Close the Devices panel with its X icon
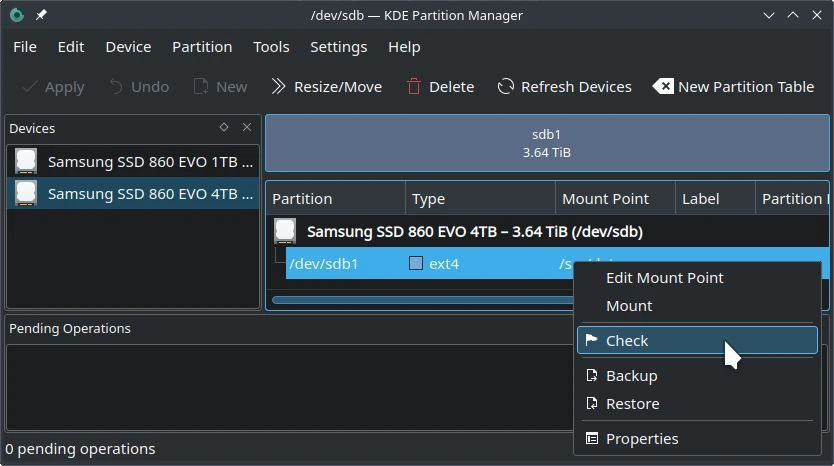 248,128
